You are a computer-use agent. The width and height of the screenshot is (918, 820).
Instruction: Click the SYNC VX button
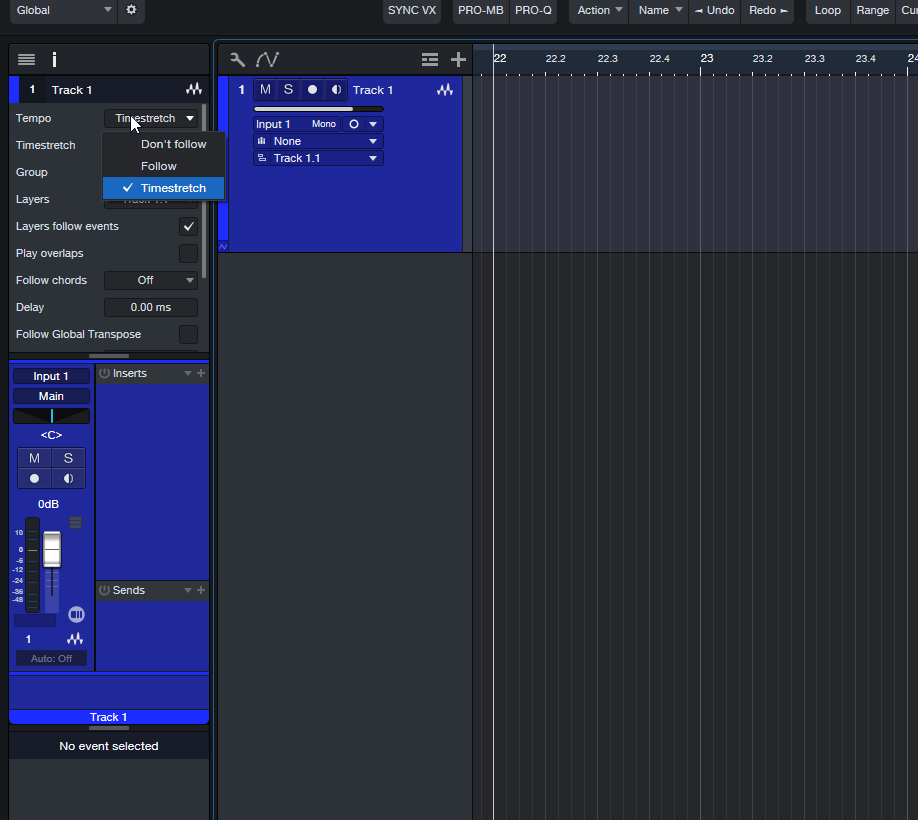412,10
